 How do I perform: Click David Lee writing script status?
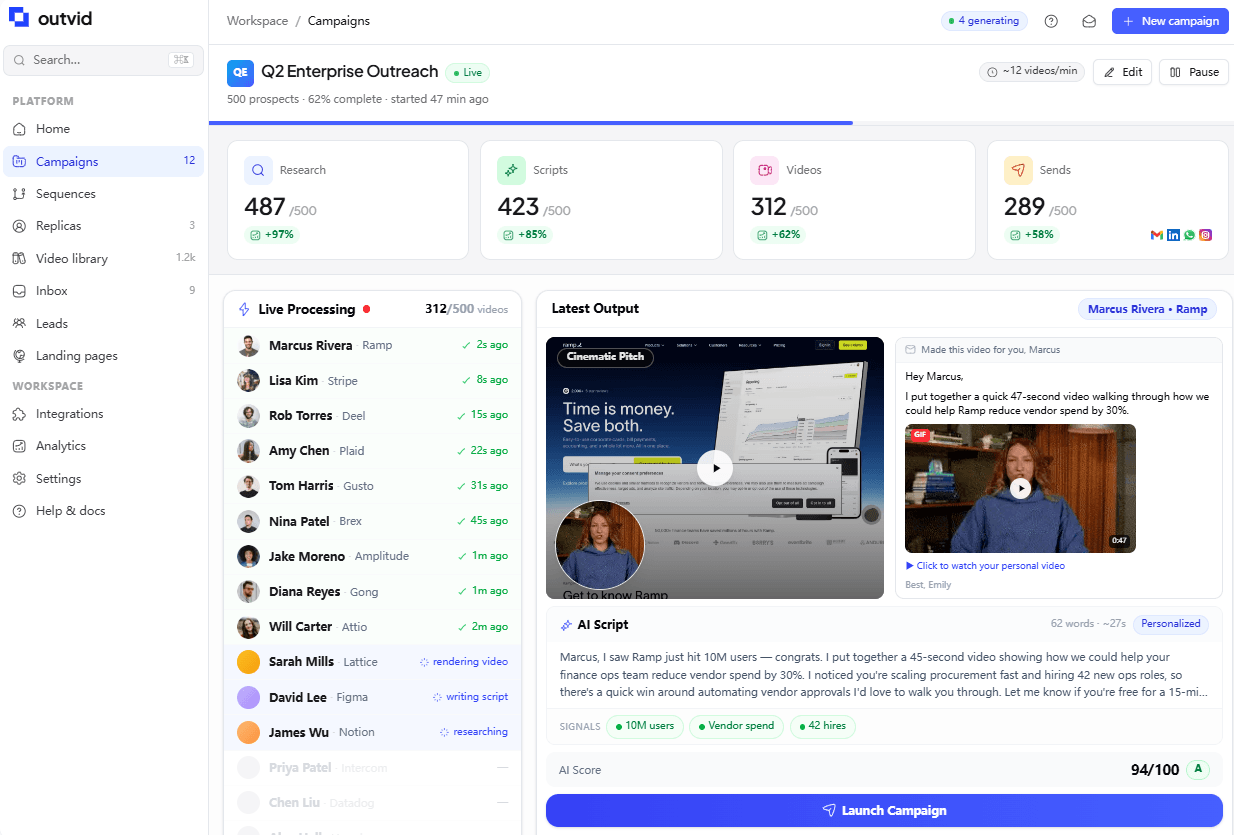tap(470, 697)
